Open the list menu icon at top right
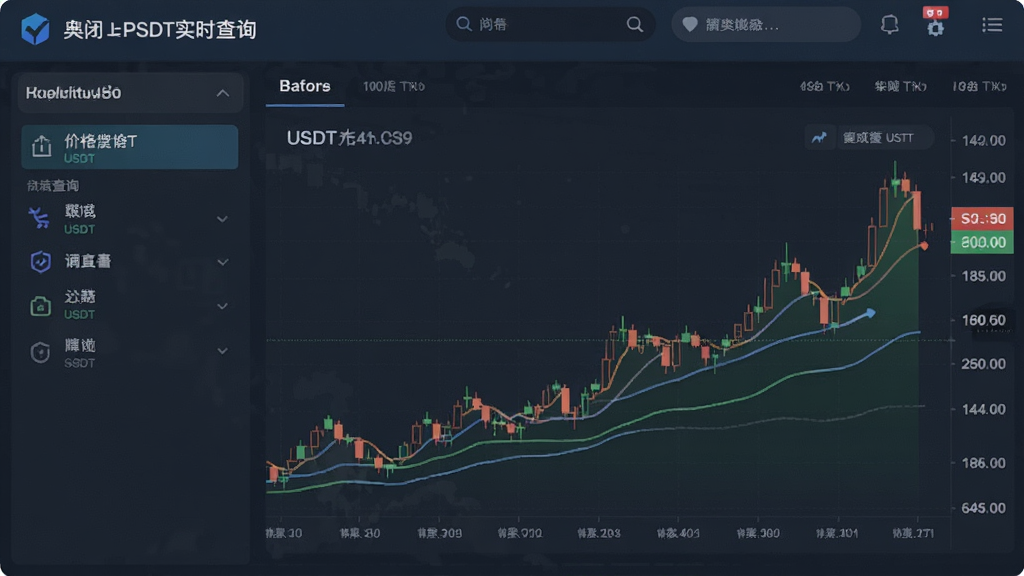Screen dimensions: 1024x576 (992, 25)
